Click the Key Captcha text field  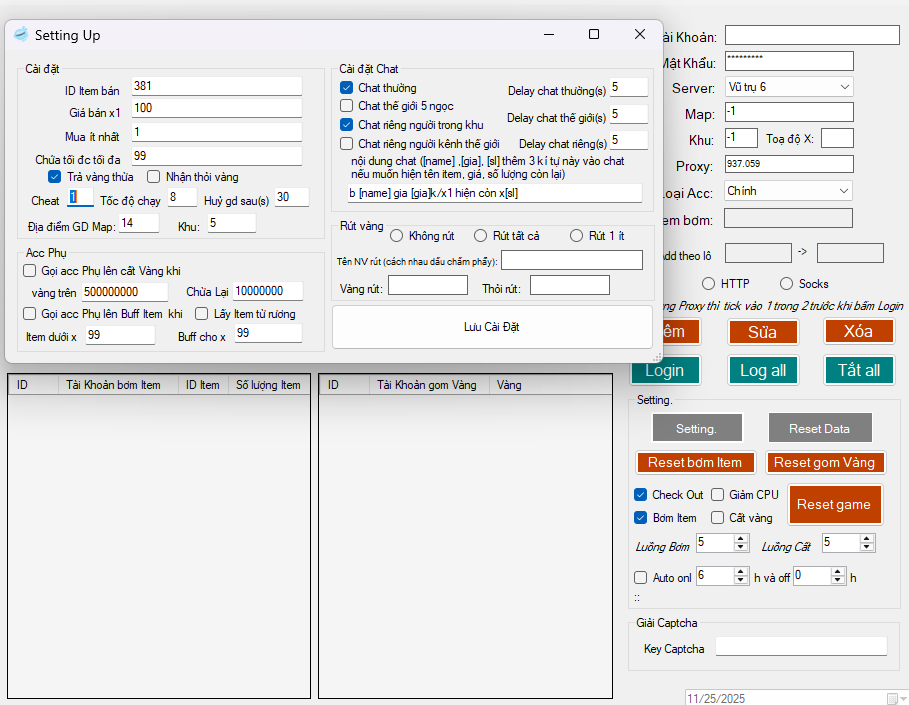(800, 647)
